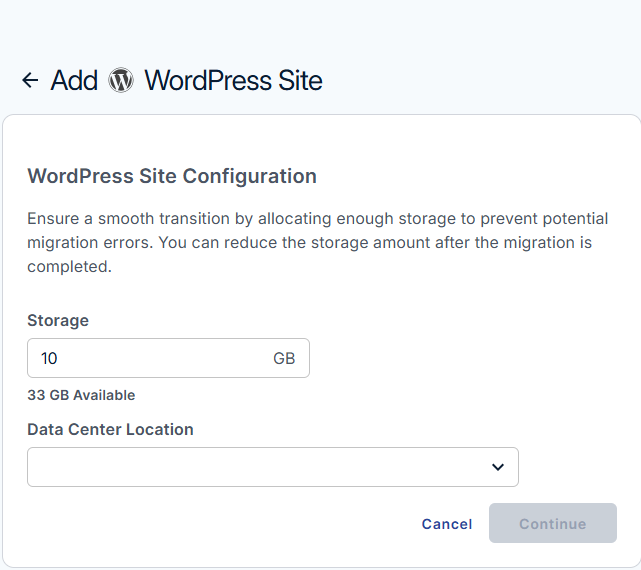The height and width of the screenshot is (570, 641).
Task: Click the WordPress logo in the page title
Action: coord(121,80)
